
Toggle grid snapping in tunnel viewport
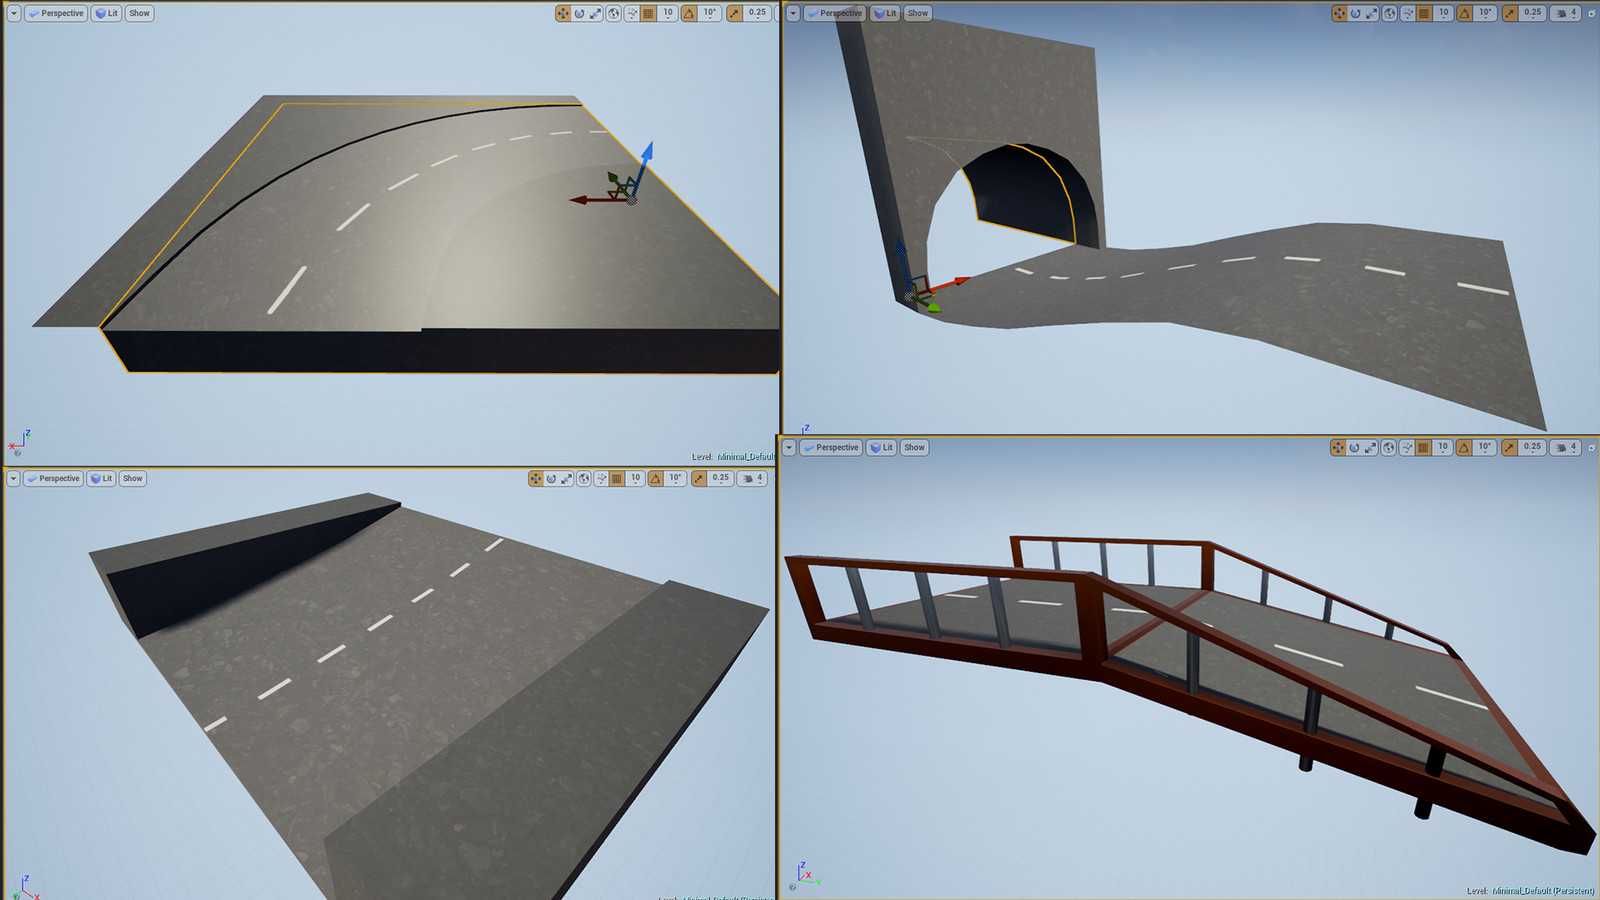(x=1424, y=13)
